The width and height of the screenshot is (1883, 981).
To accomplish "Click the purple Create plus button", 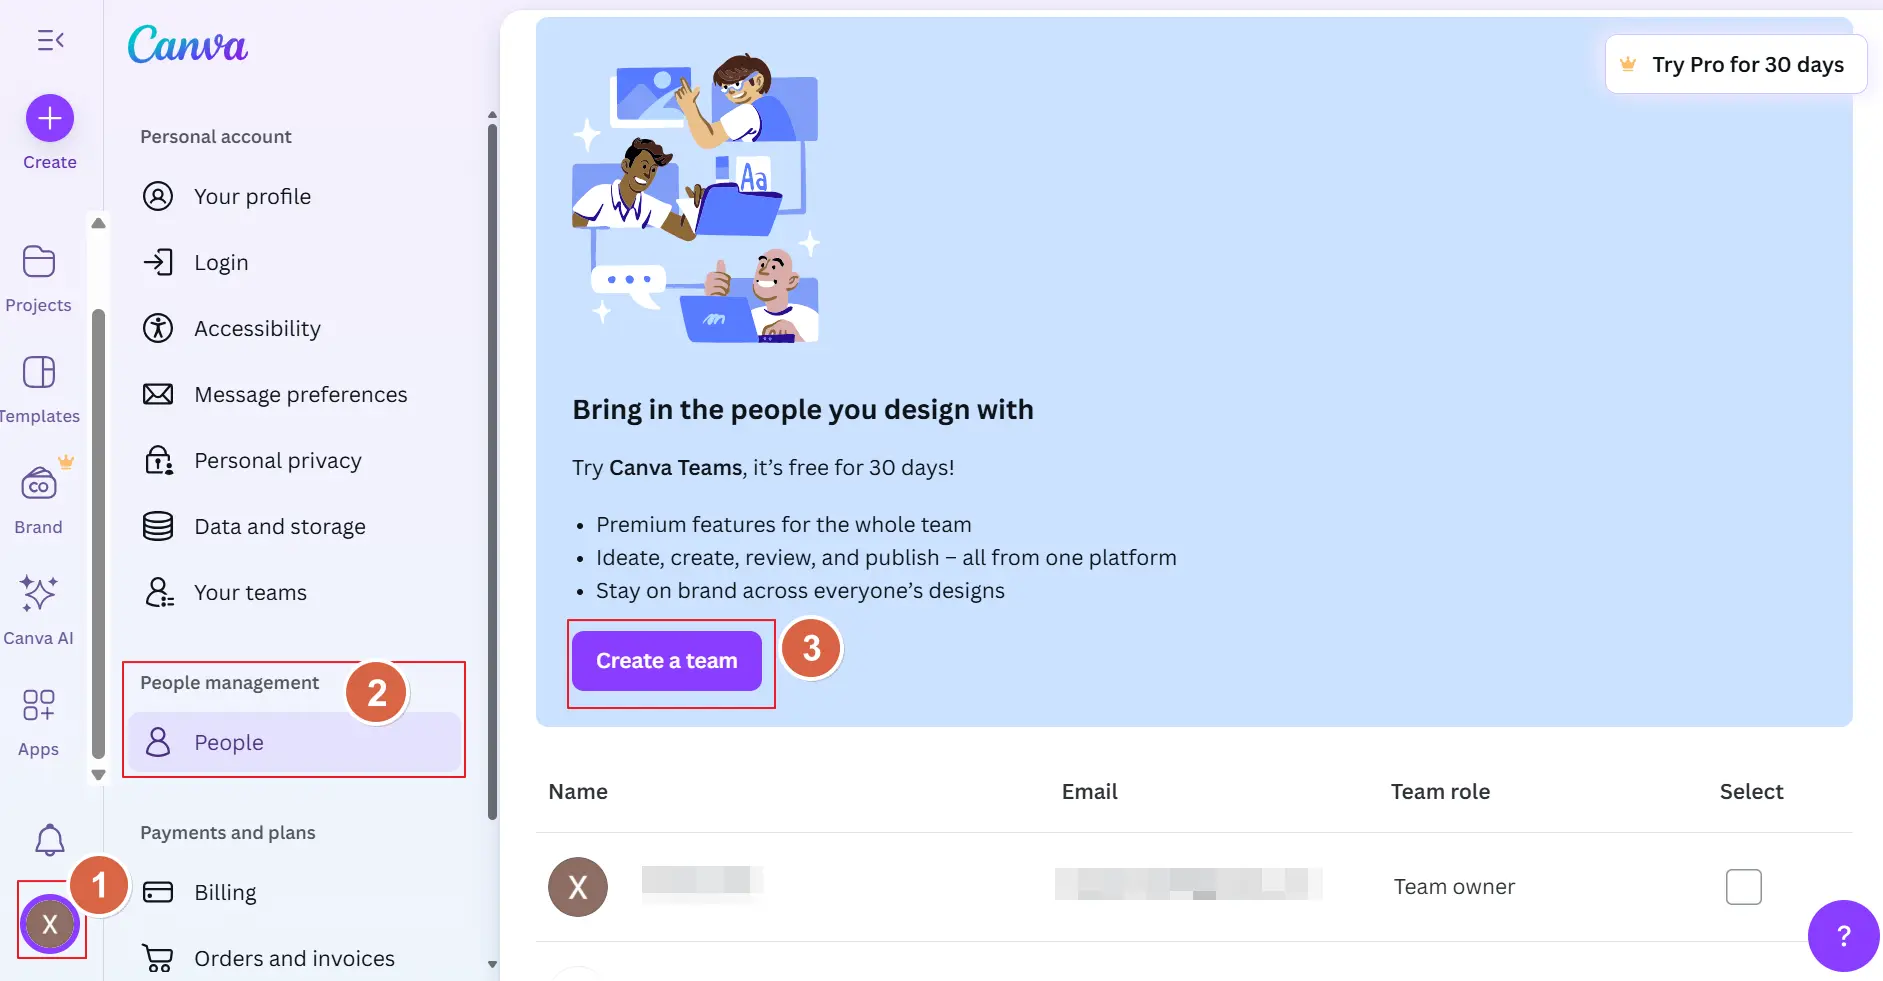I will (x=50, y=119).
